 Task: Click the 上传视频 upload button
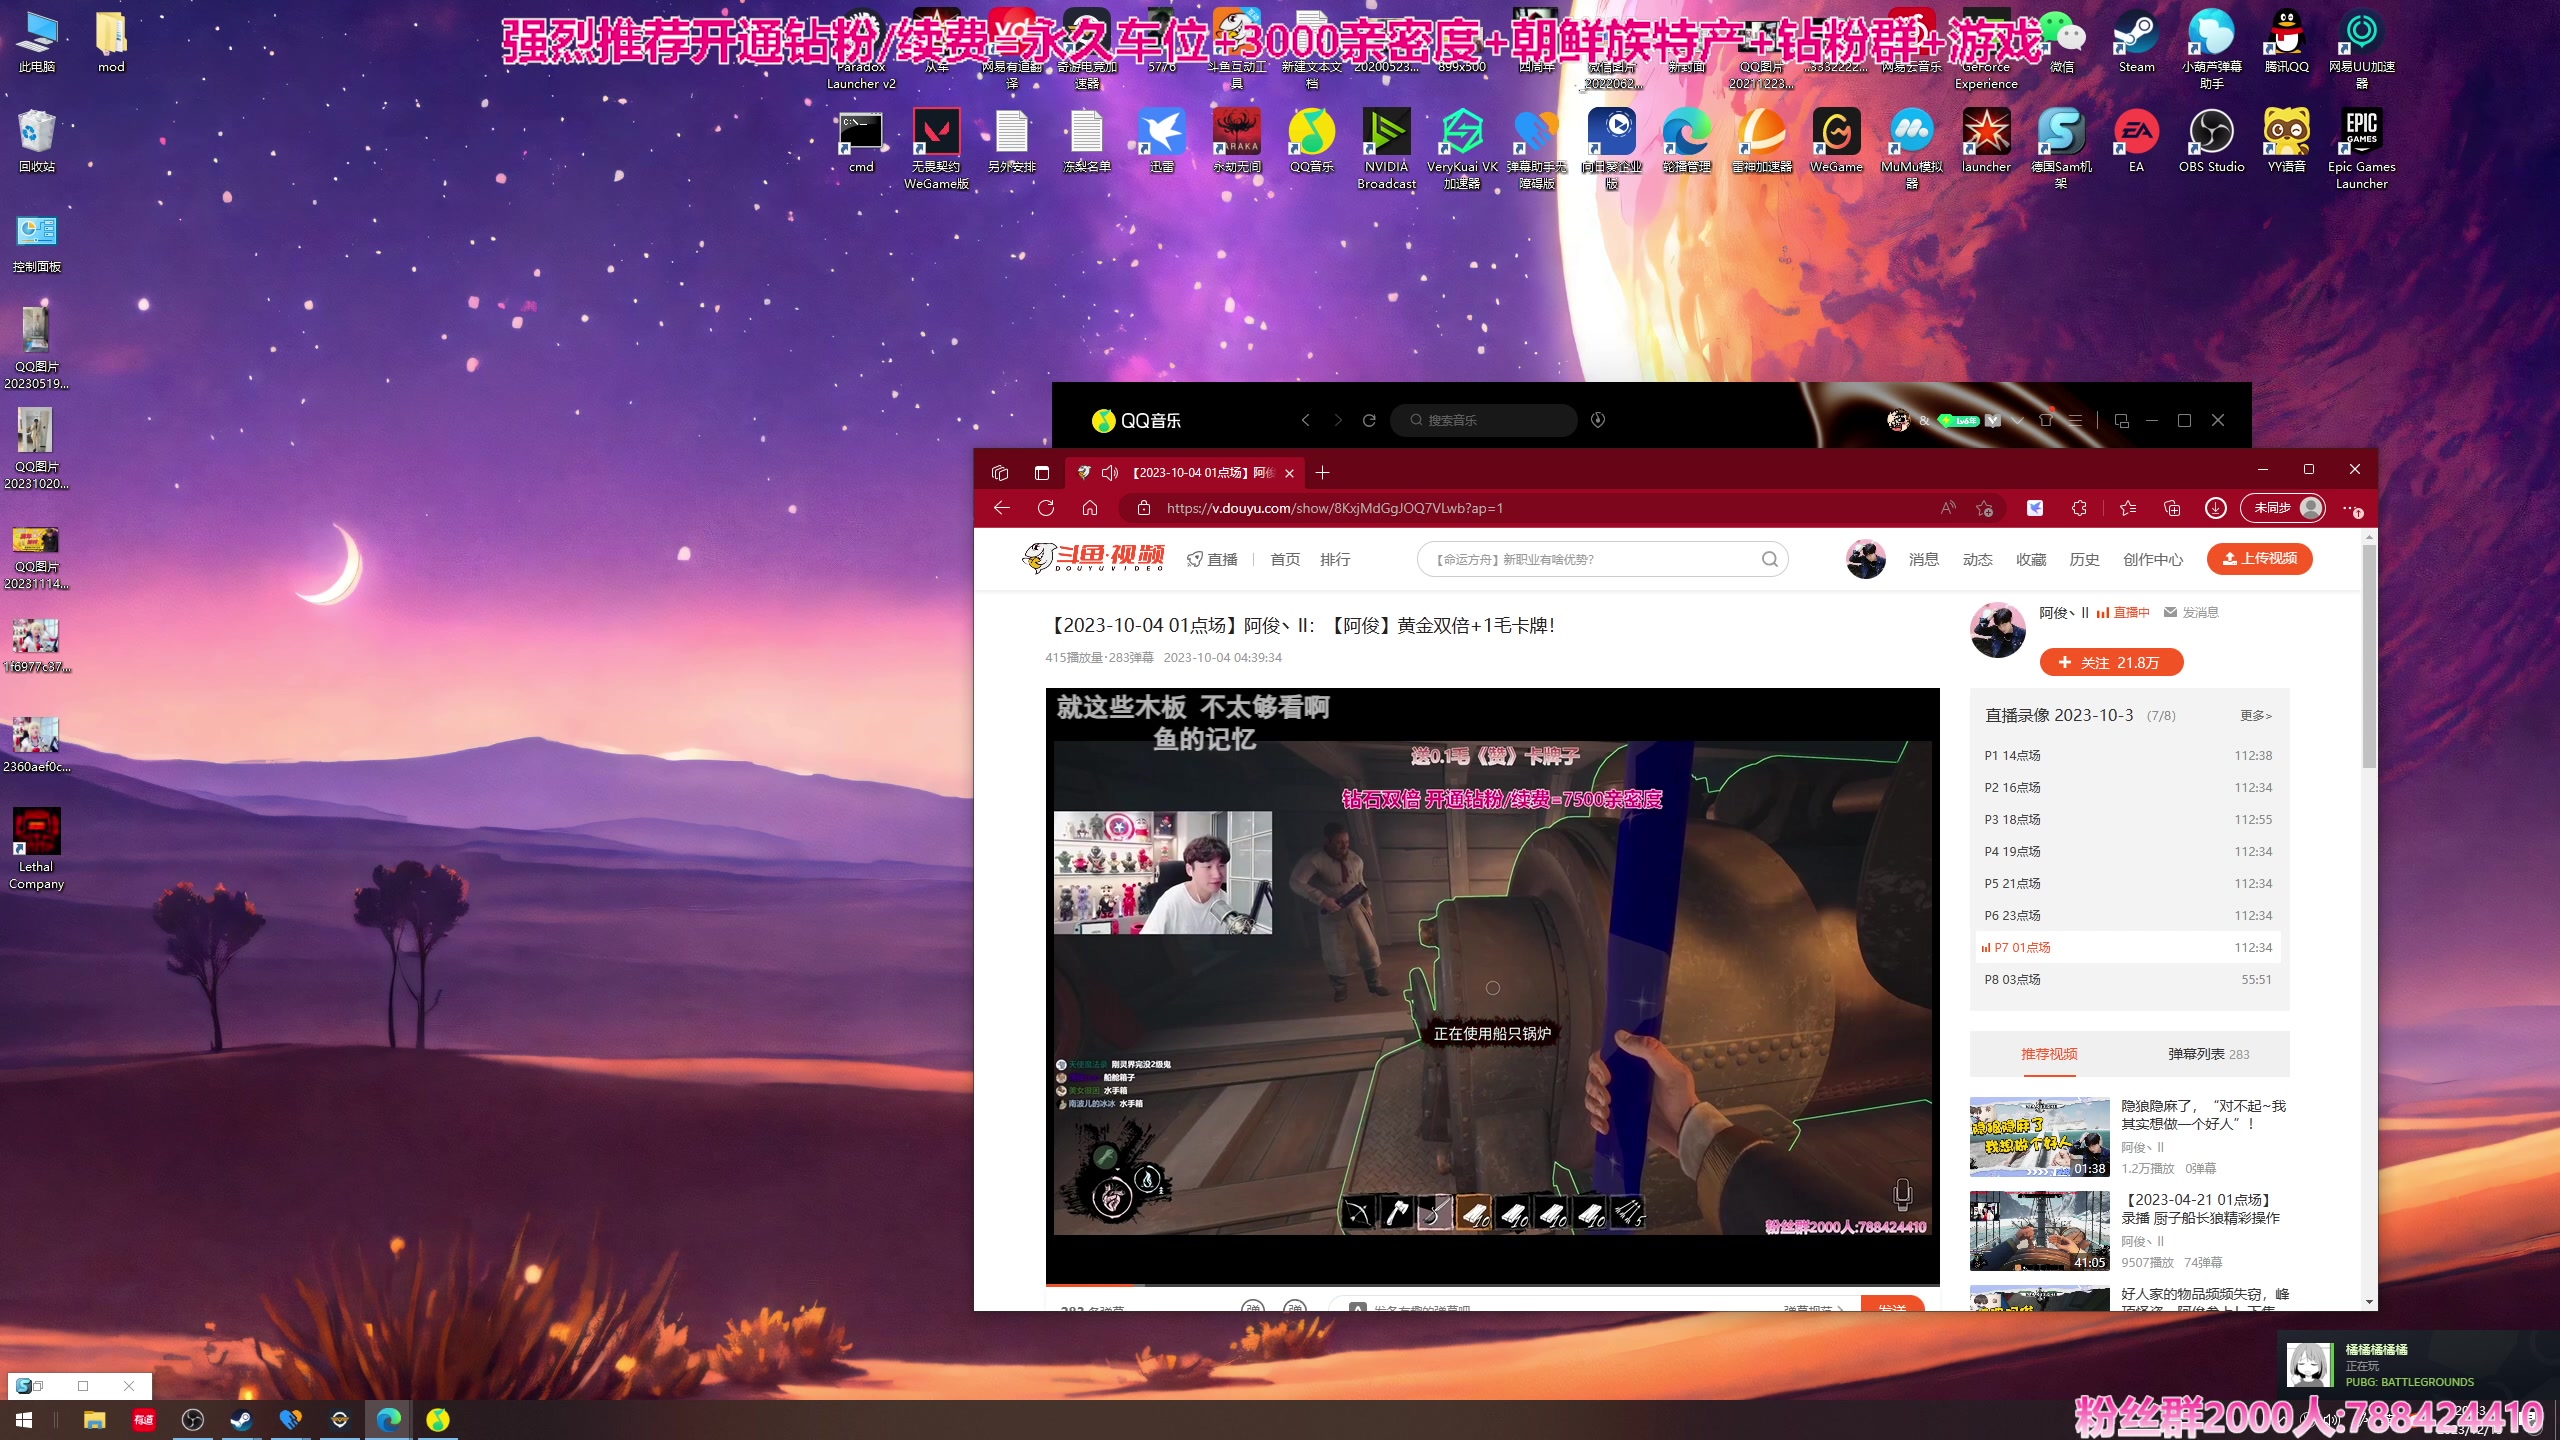[x=2259, y=559]
